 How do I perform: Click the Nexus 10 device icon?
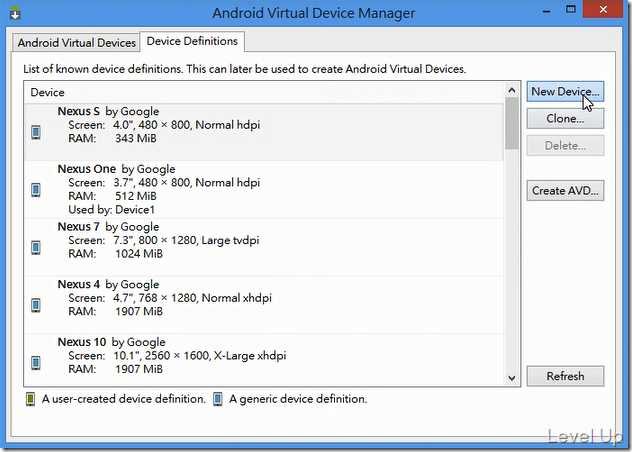point(36,363)
